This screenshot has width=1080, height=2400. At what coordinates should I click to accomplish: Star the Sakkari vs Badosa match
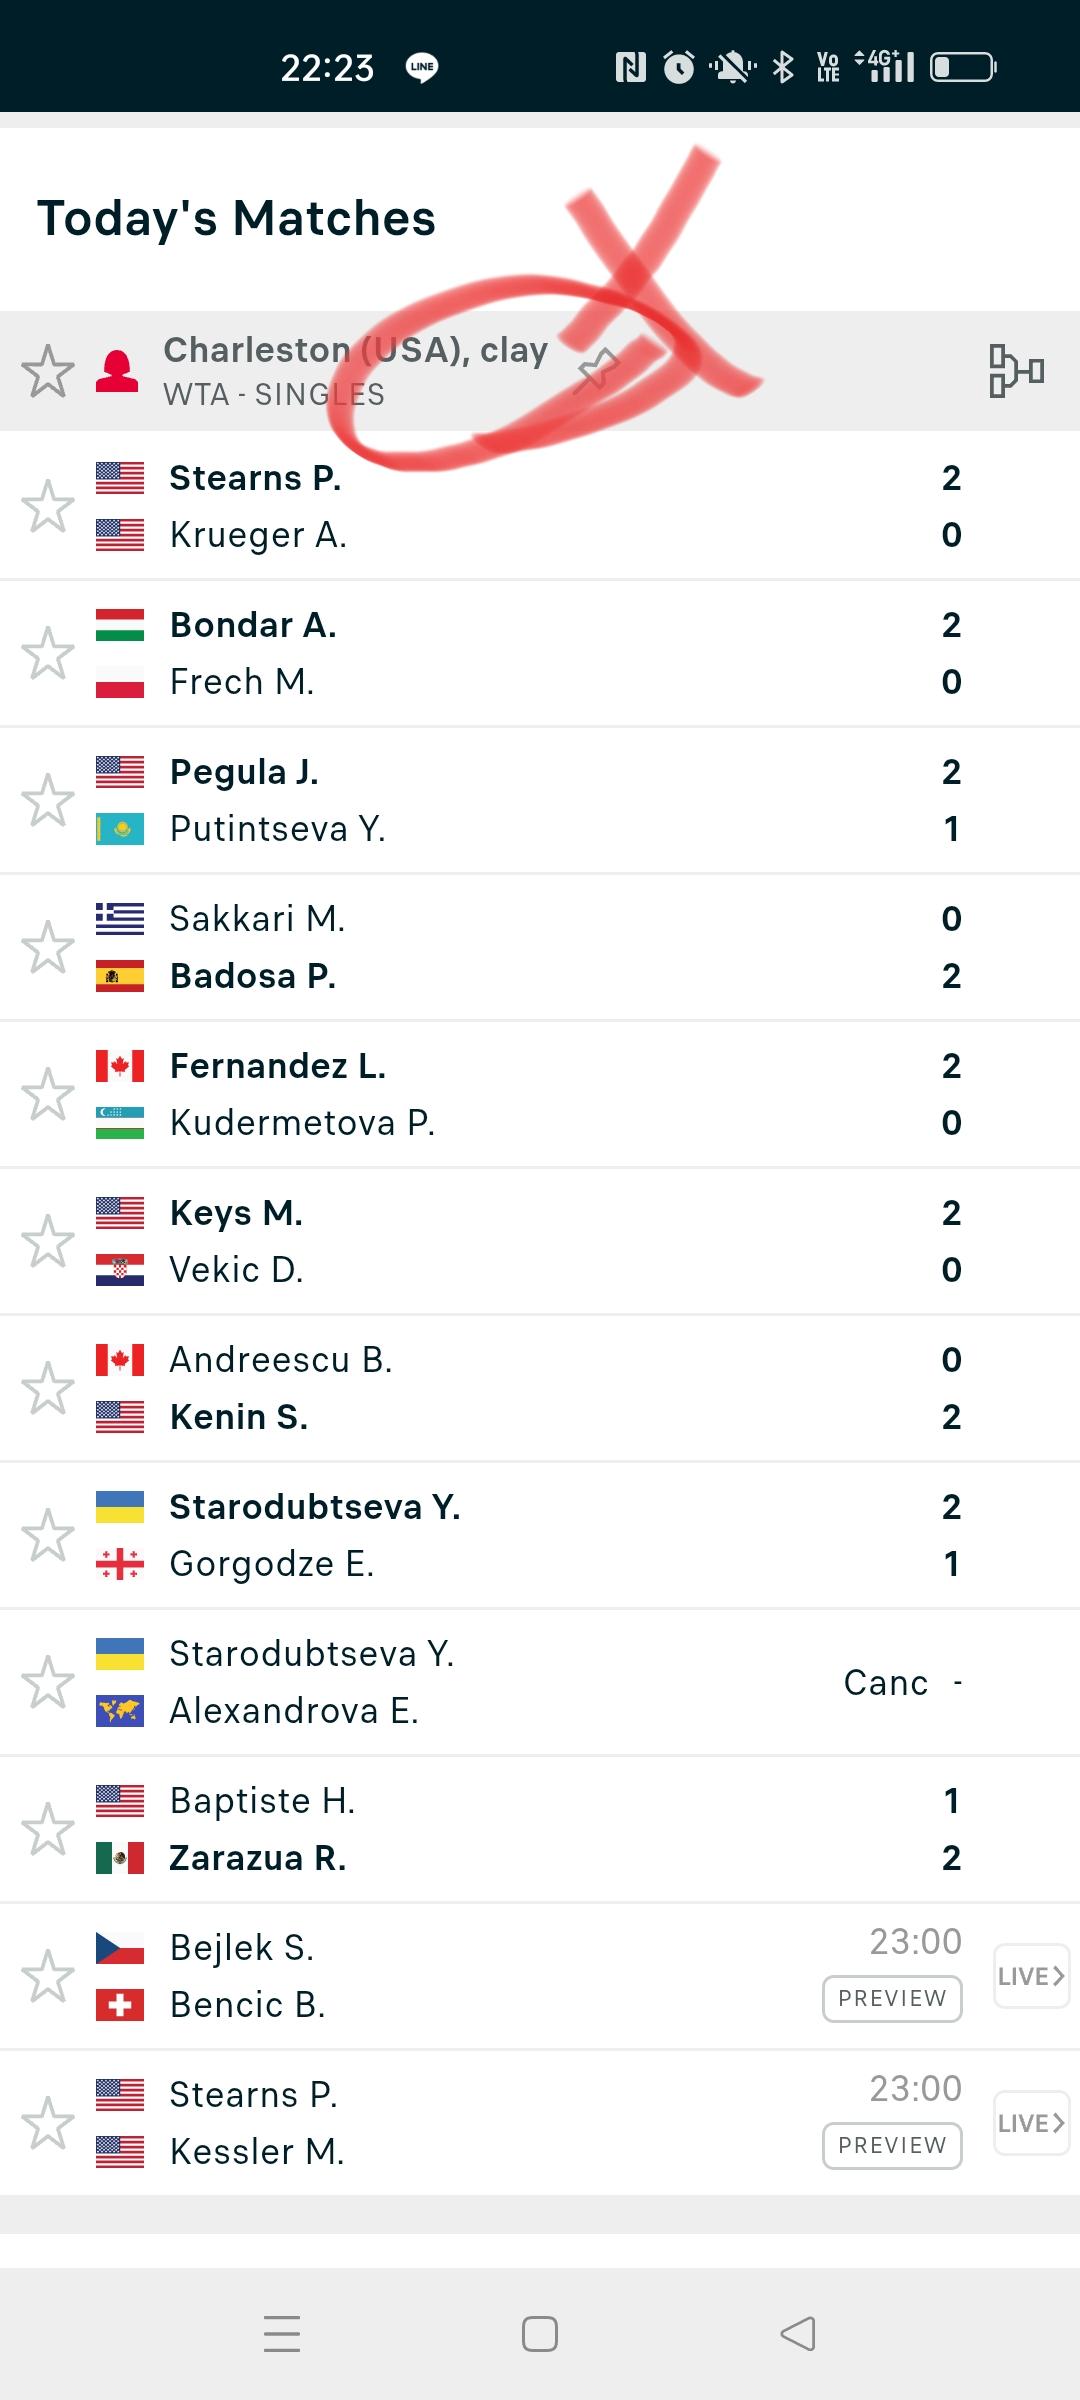pyautogui.click(x=48, y=947)
